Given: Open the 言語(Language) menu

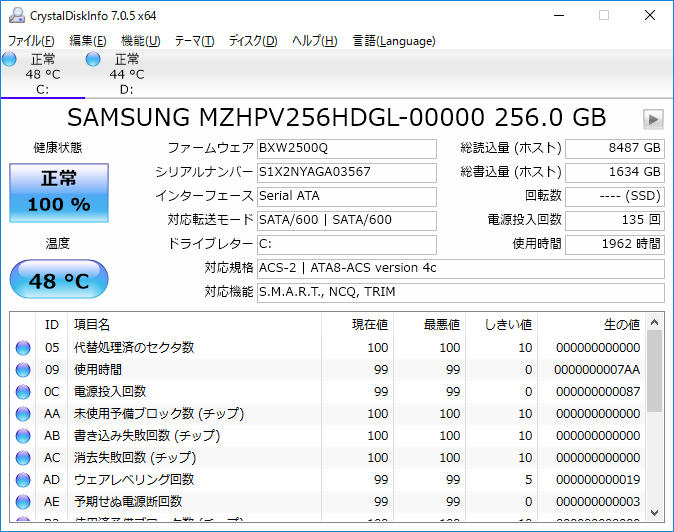Looking at the screenshot, I should tap(394, 41).
